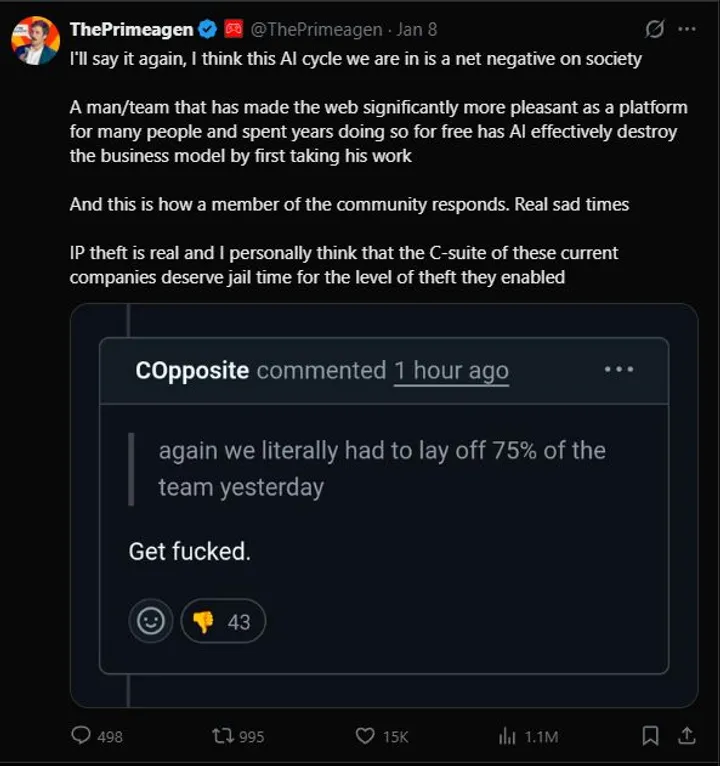
Task: Open the post's three-dot More menu
Action: click(686, 30)
